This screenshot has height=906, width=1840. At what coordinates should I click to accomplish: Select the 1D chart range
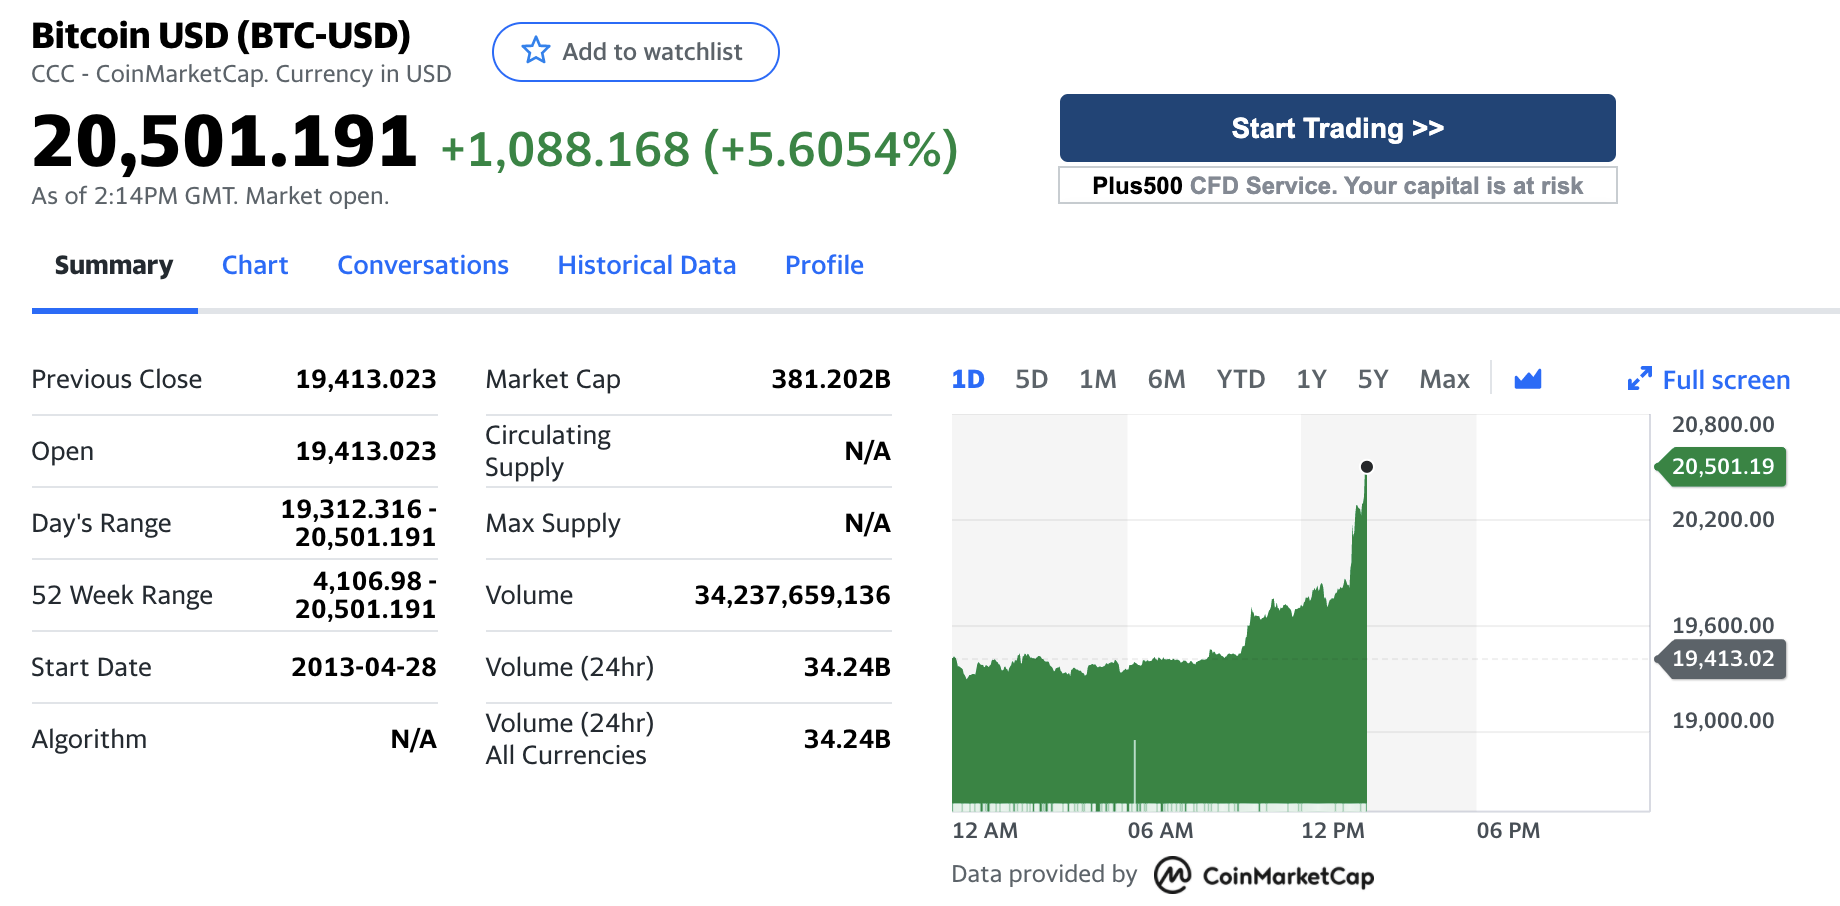967,379
